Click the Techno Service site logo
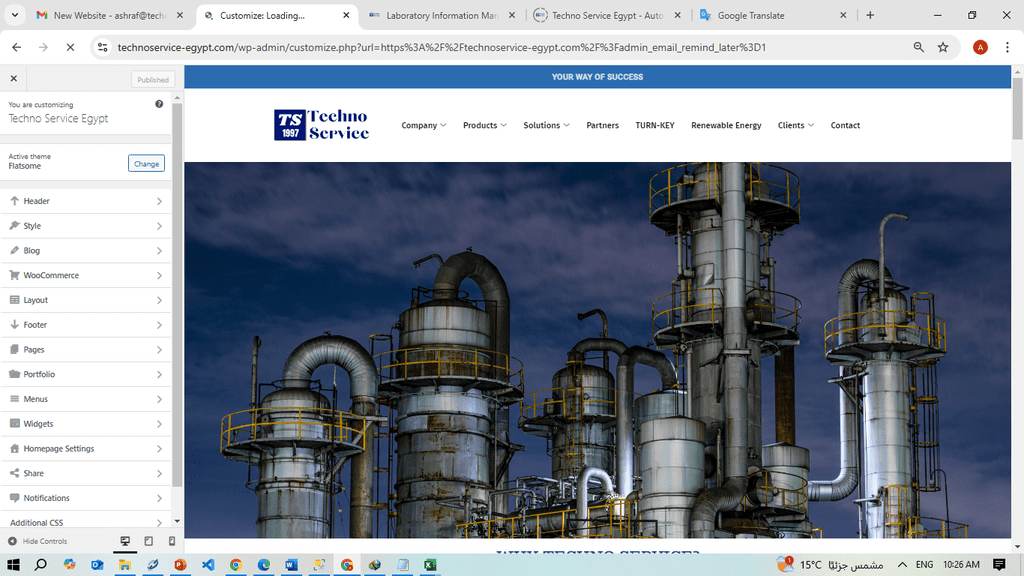 click(321, 125)
